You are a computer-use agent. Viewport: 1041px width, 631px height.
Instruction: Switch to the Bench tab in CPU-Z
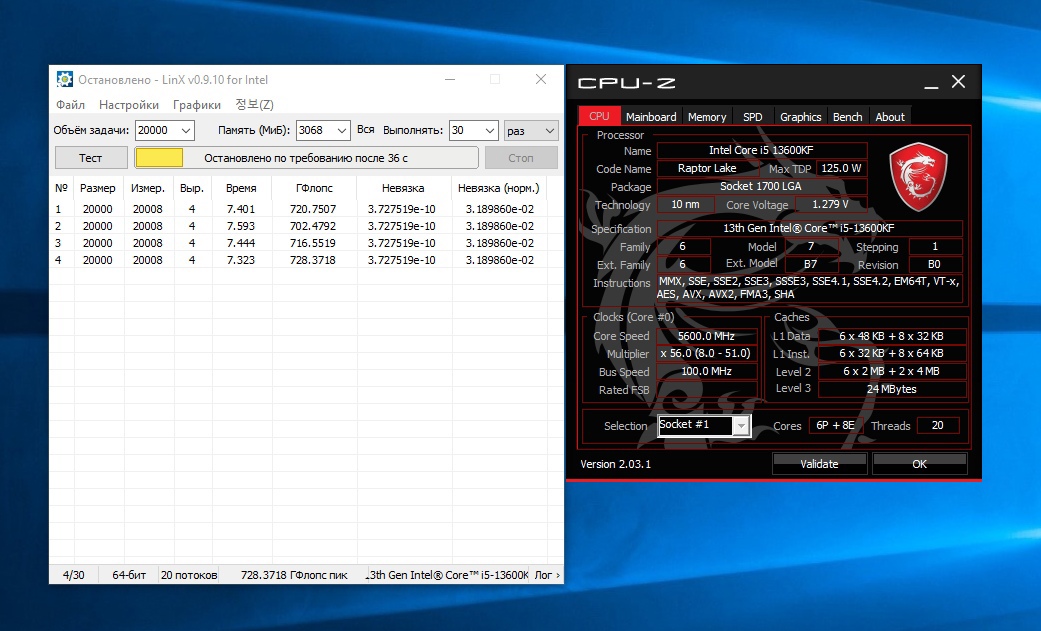[847, 116]
